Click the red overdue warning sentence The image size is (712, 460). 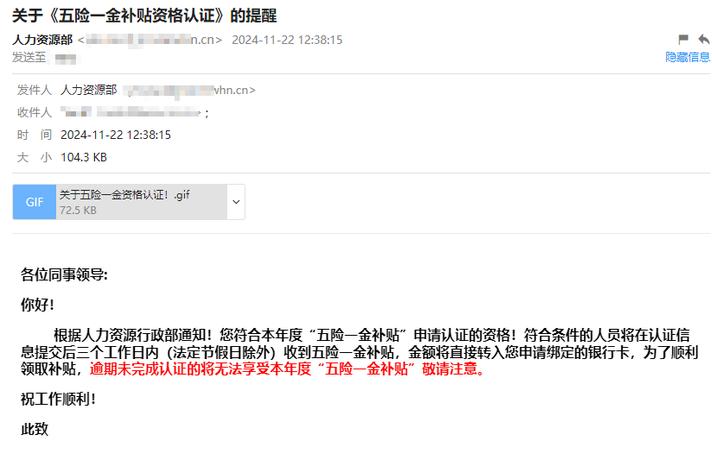tap(287, 369)
